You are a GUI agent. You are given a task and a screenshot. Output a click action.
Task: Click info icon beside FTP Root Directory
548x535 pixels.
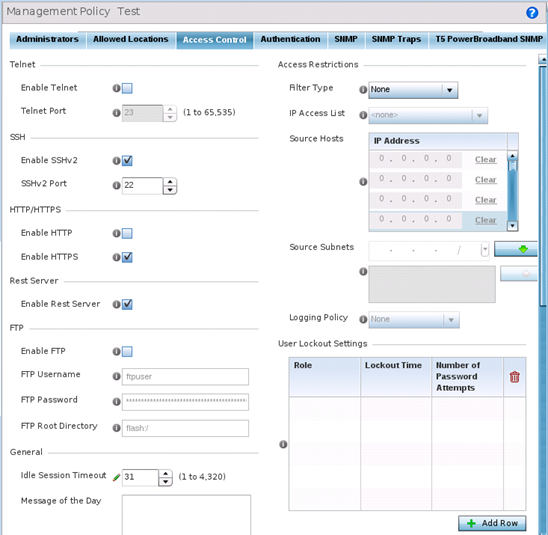point(116,428)
